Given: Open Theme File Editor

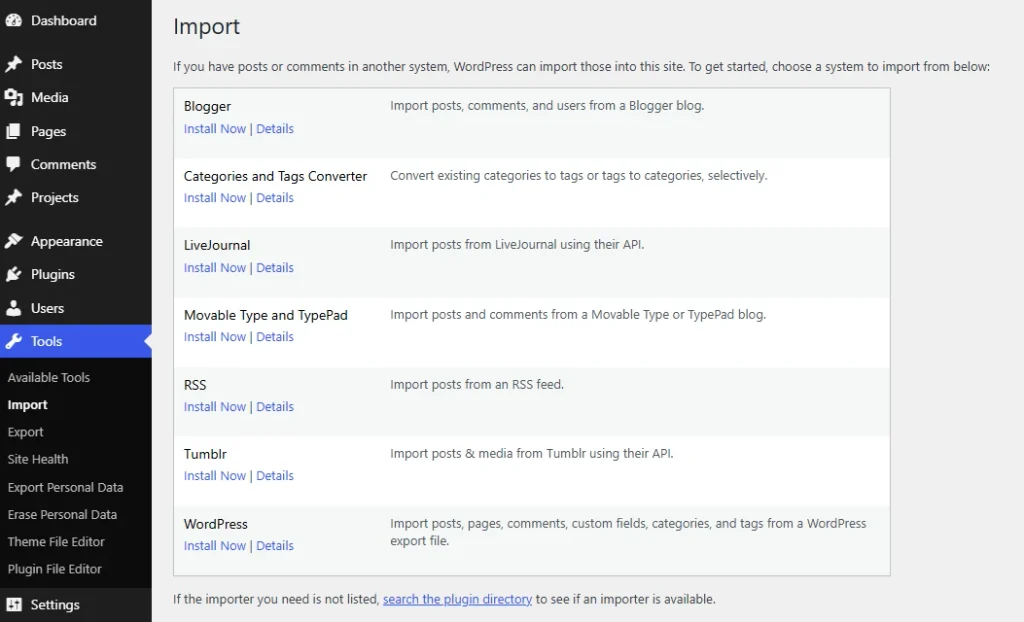Looking at the screenshot, I should click(56, 542).
